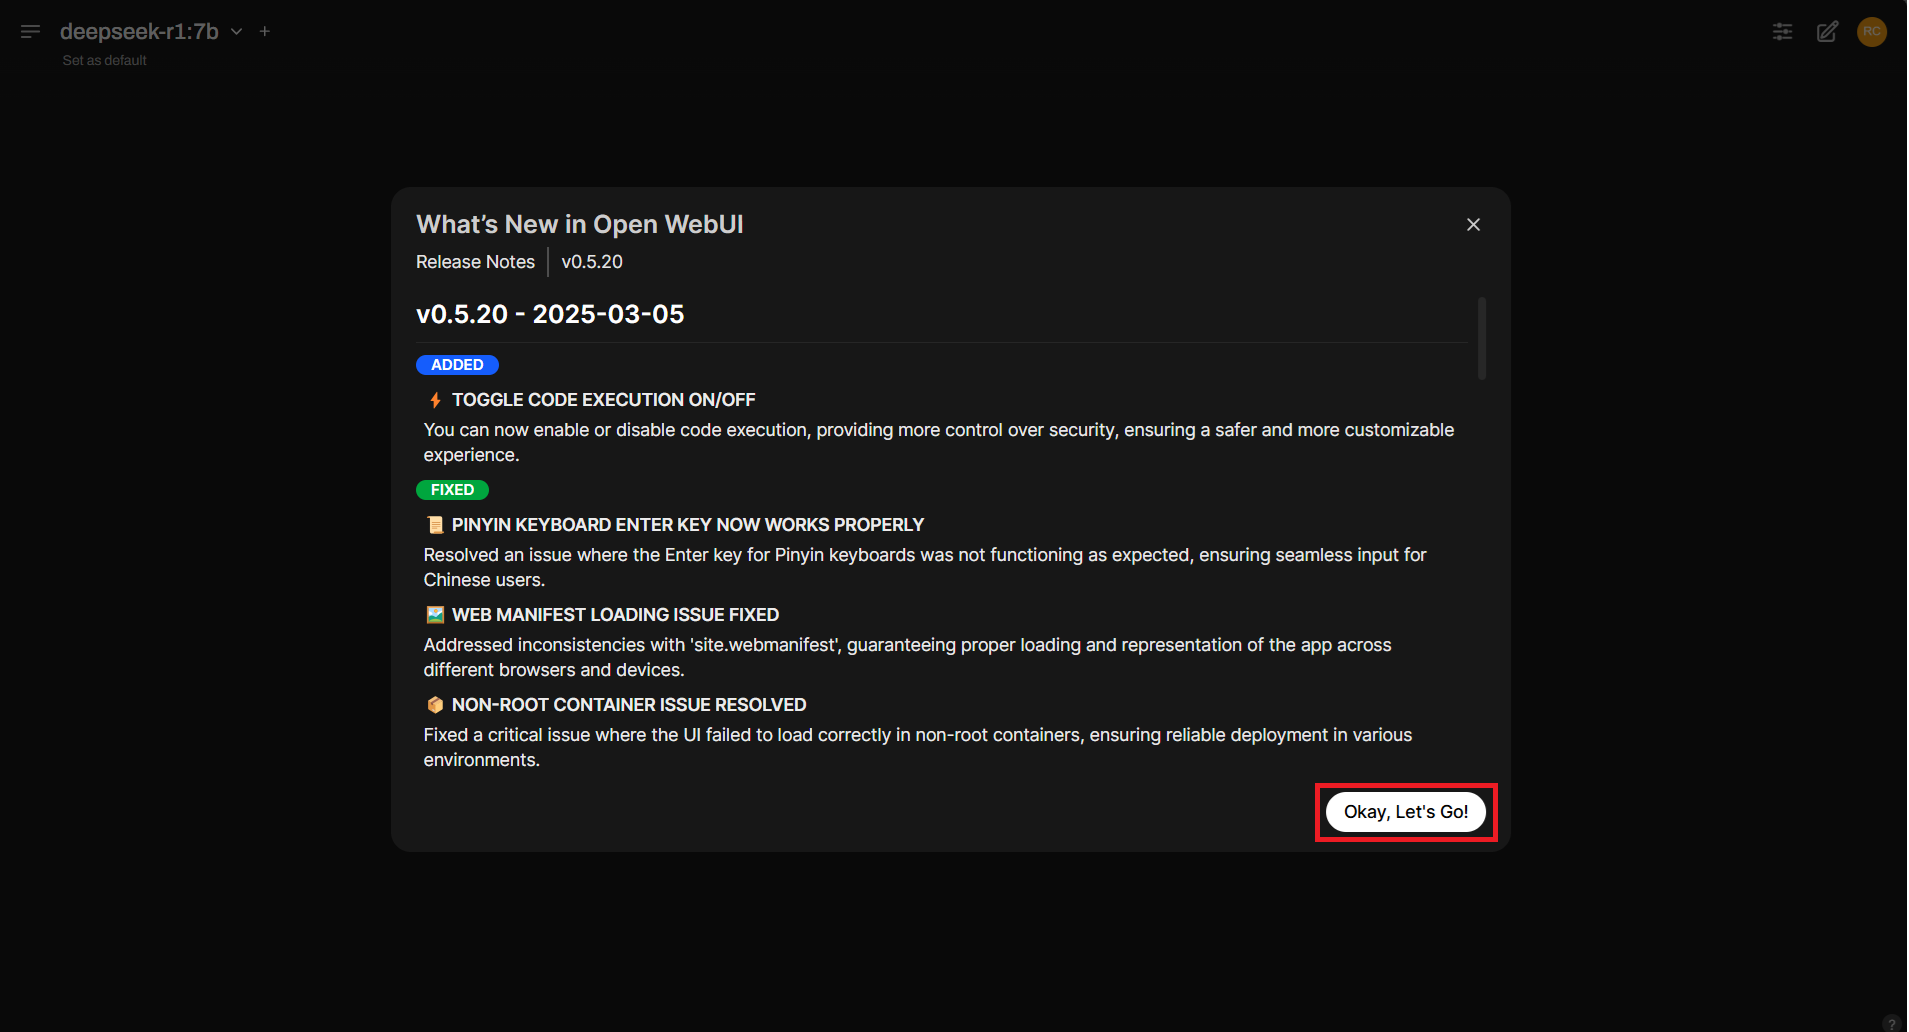Open the sidebar hamburger menu
The image size is (1909, 1032).
(x=30, y=32)
